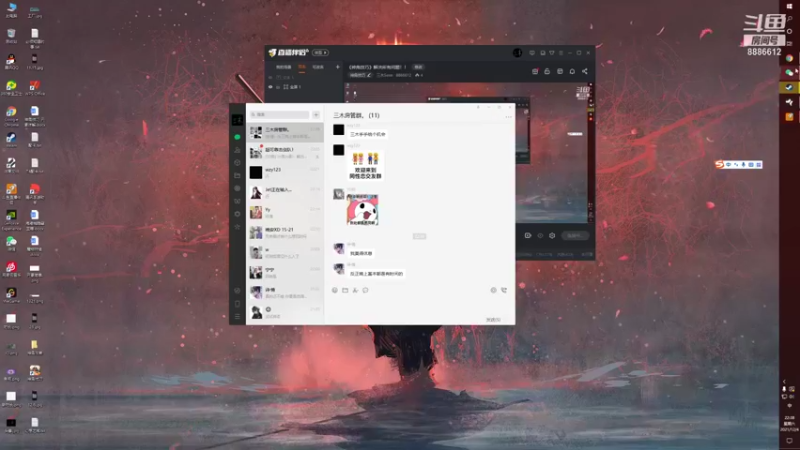Click the message icon in the Douyu title bar
Screen dimensions: 800x450
coord(532,53)
